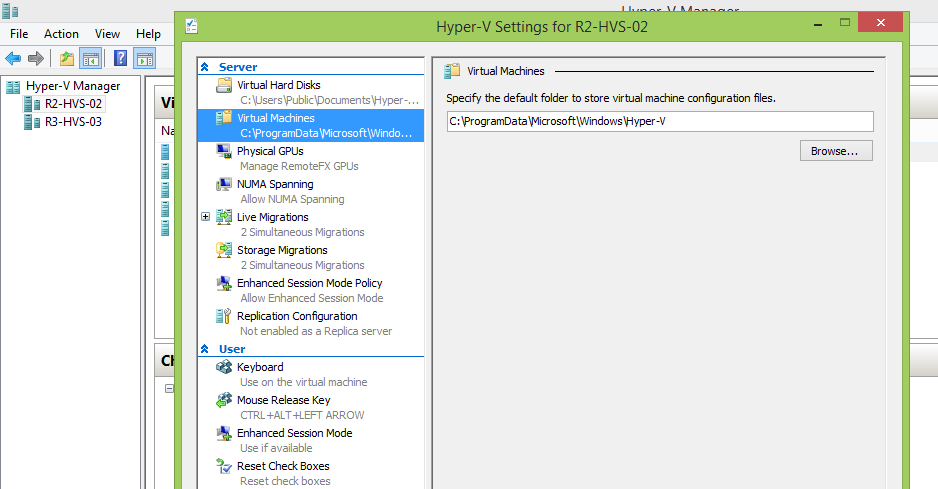Click 'CTRL+ALT+LEFT ARROW' description text
Screen dimensions: 938x489
tap(302, 415)
